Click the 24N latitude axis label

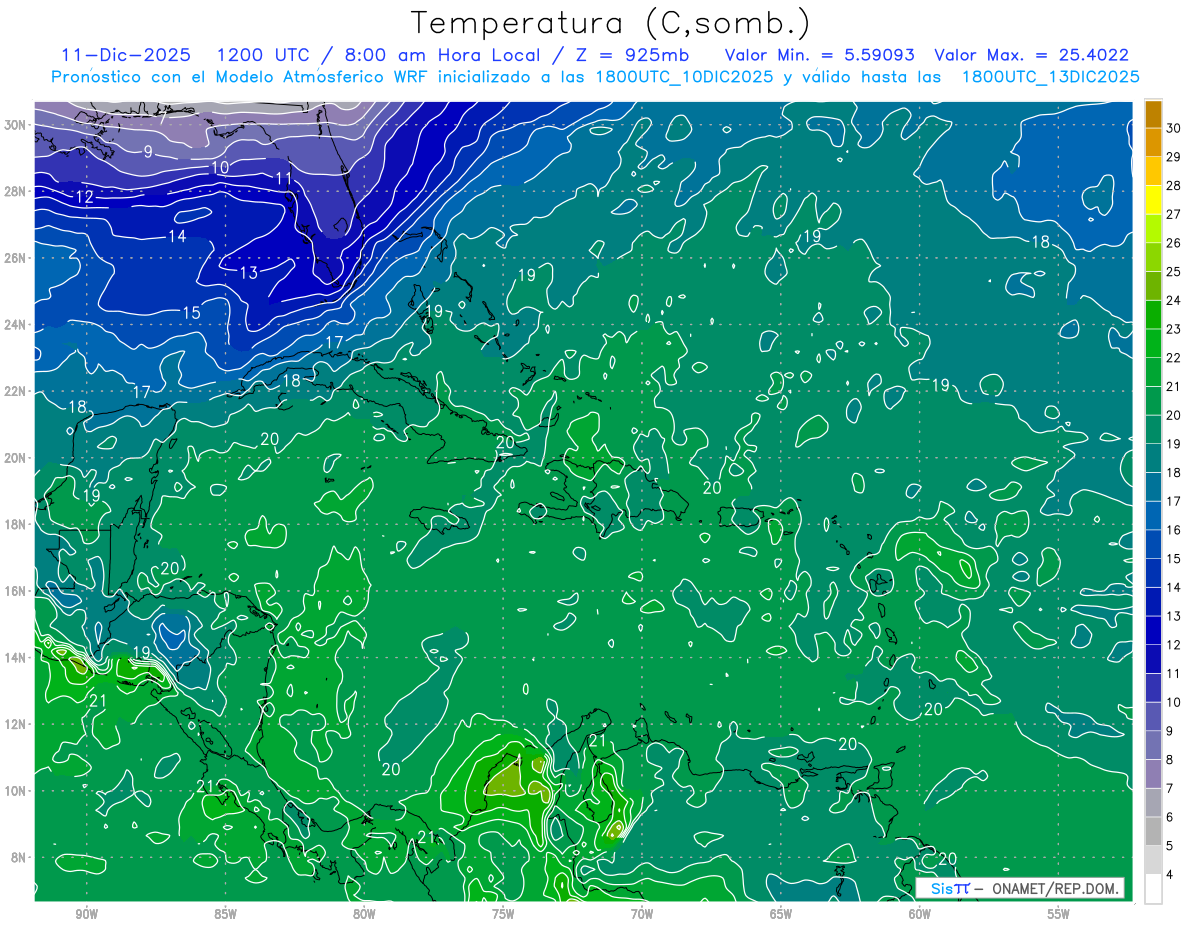(x=15, y=325)
